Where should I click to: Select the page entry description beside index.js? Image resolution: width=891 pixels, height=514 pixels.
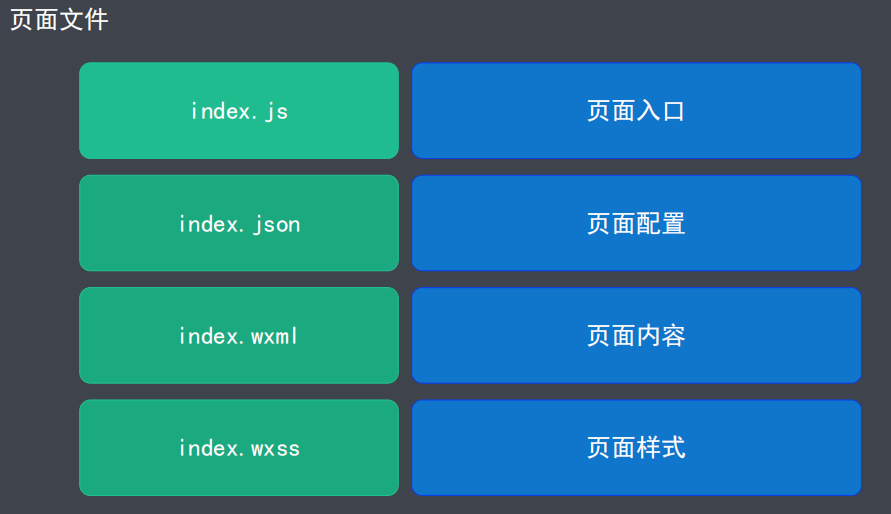tap(636, 111)
